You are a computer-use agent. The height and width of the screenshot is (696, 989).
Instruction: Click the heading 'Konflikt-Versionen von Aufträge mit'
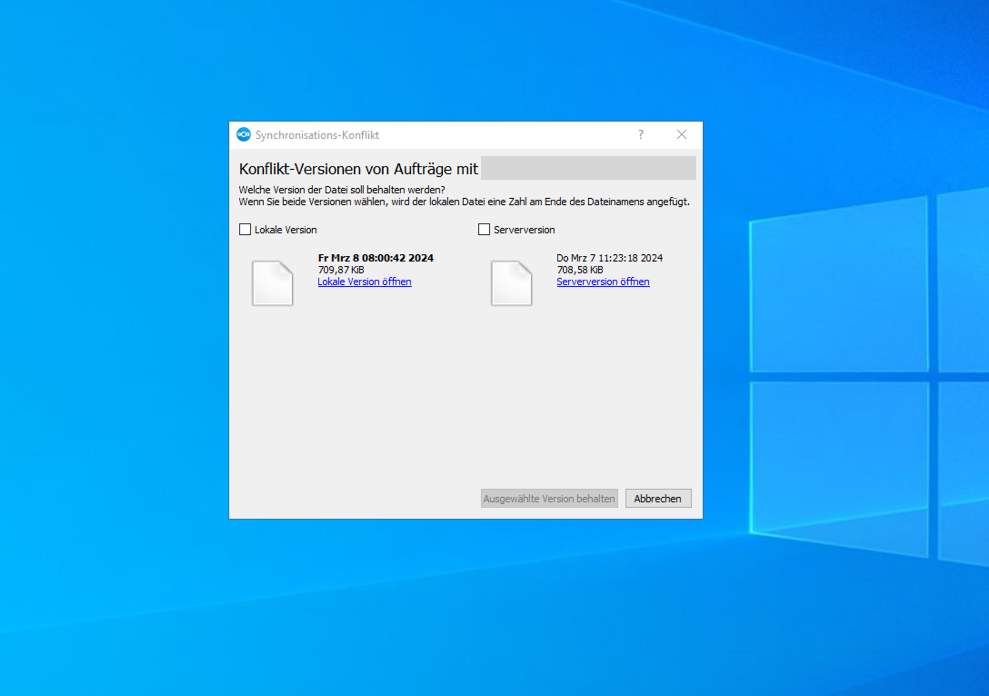358,169
